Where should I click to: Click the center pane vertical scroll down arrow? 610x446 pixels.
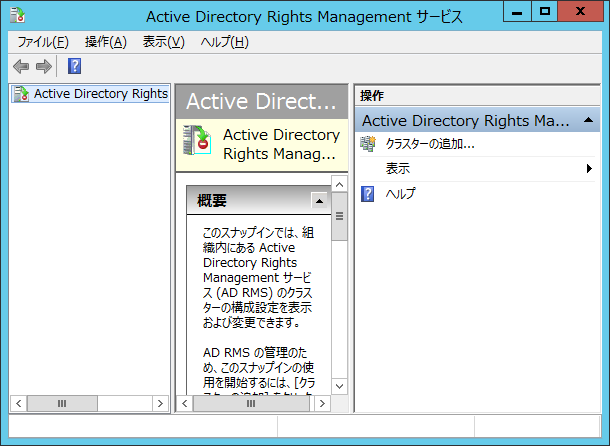tap(339, 386)
